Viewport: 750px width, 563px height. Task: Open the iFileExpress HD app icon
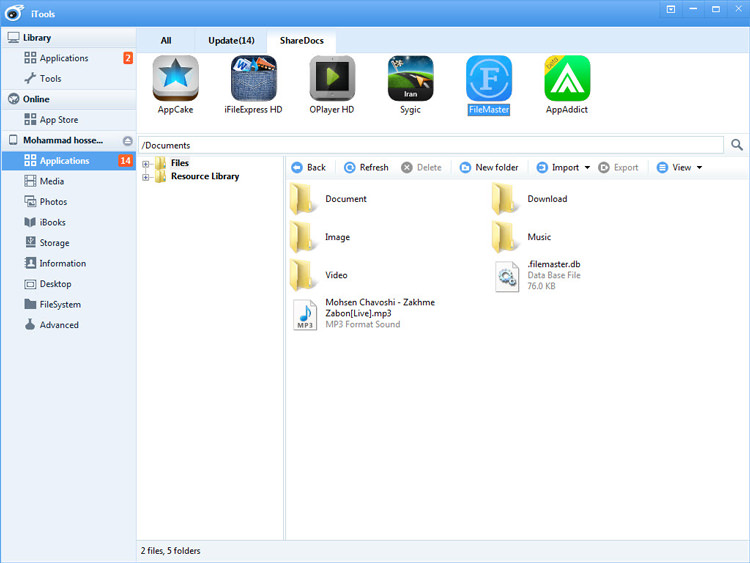pos(253,79)
